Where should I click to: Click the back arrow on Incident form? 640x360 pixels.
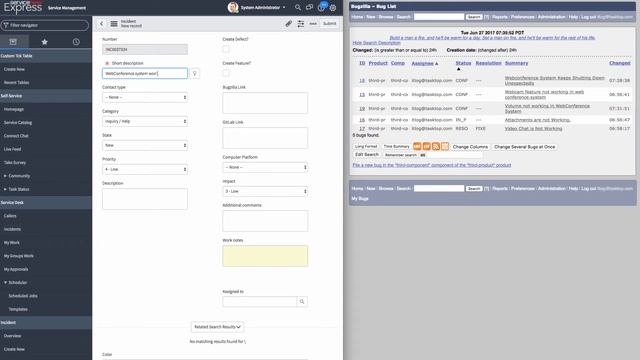tap(102, 24)
